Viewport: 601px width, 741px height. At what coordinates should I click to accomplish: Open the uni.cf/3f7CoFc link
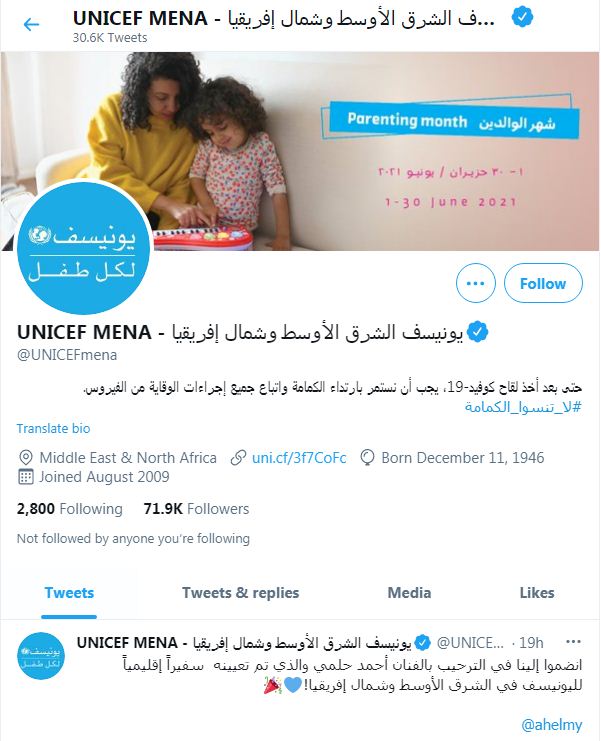pos(299,458)
